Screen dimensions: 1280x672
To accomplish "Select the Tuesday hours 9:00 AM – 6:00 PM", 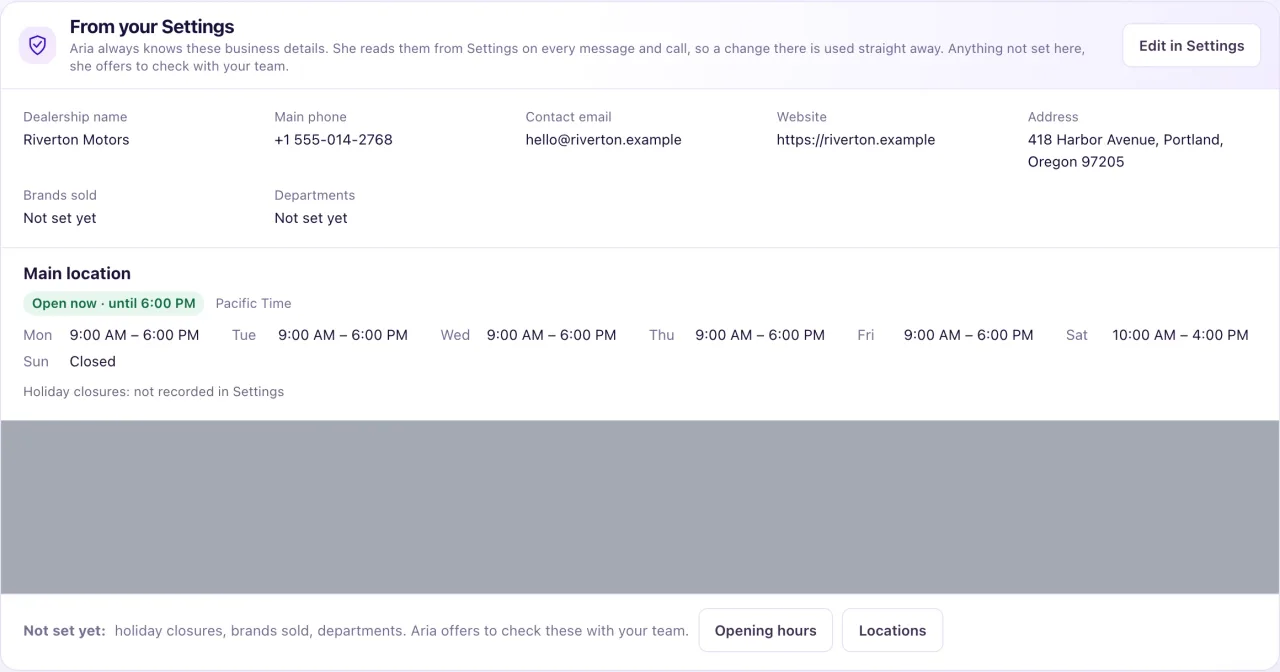I will pos(343,335).
